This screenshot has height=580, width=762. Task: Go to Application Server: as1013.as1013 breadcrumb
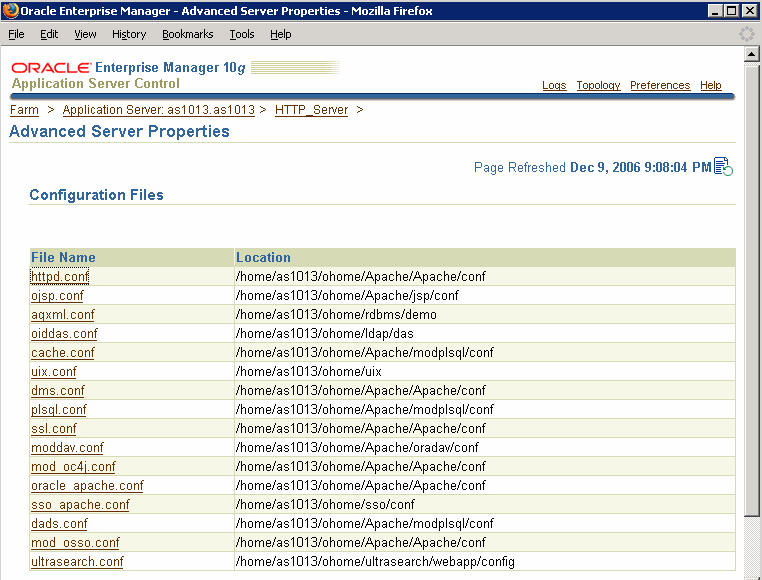pyautogui.click(x=158, y=110)
